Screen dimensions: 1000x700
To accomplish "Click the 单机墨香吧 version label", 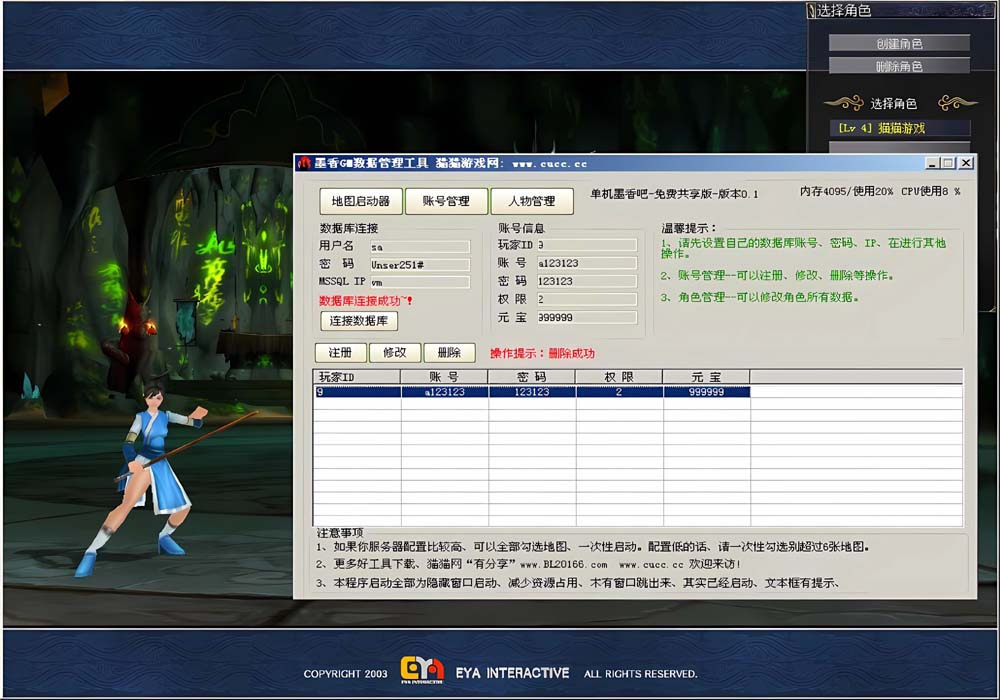I will [x=674, y=194].
